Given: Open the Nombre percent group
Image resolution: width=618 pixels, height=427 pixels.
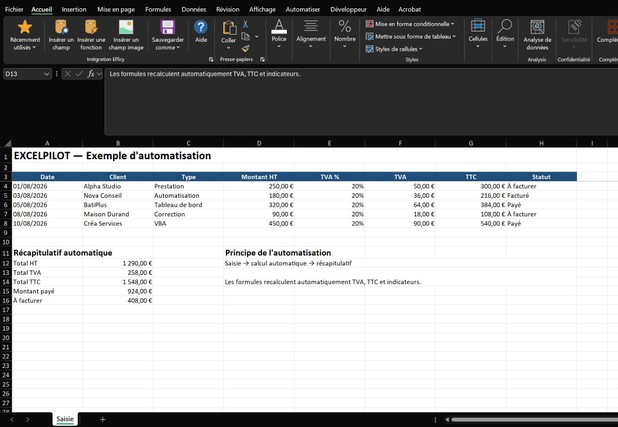Looking at the screenshot, I should (x=344, y=35).
